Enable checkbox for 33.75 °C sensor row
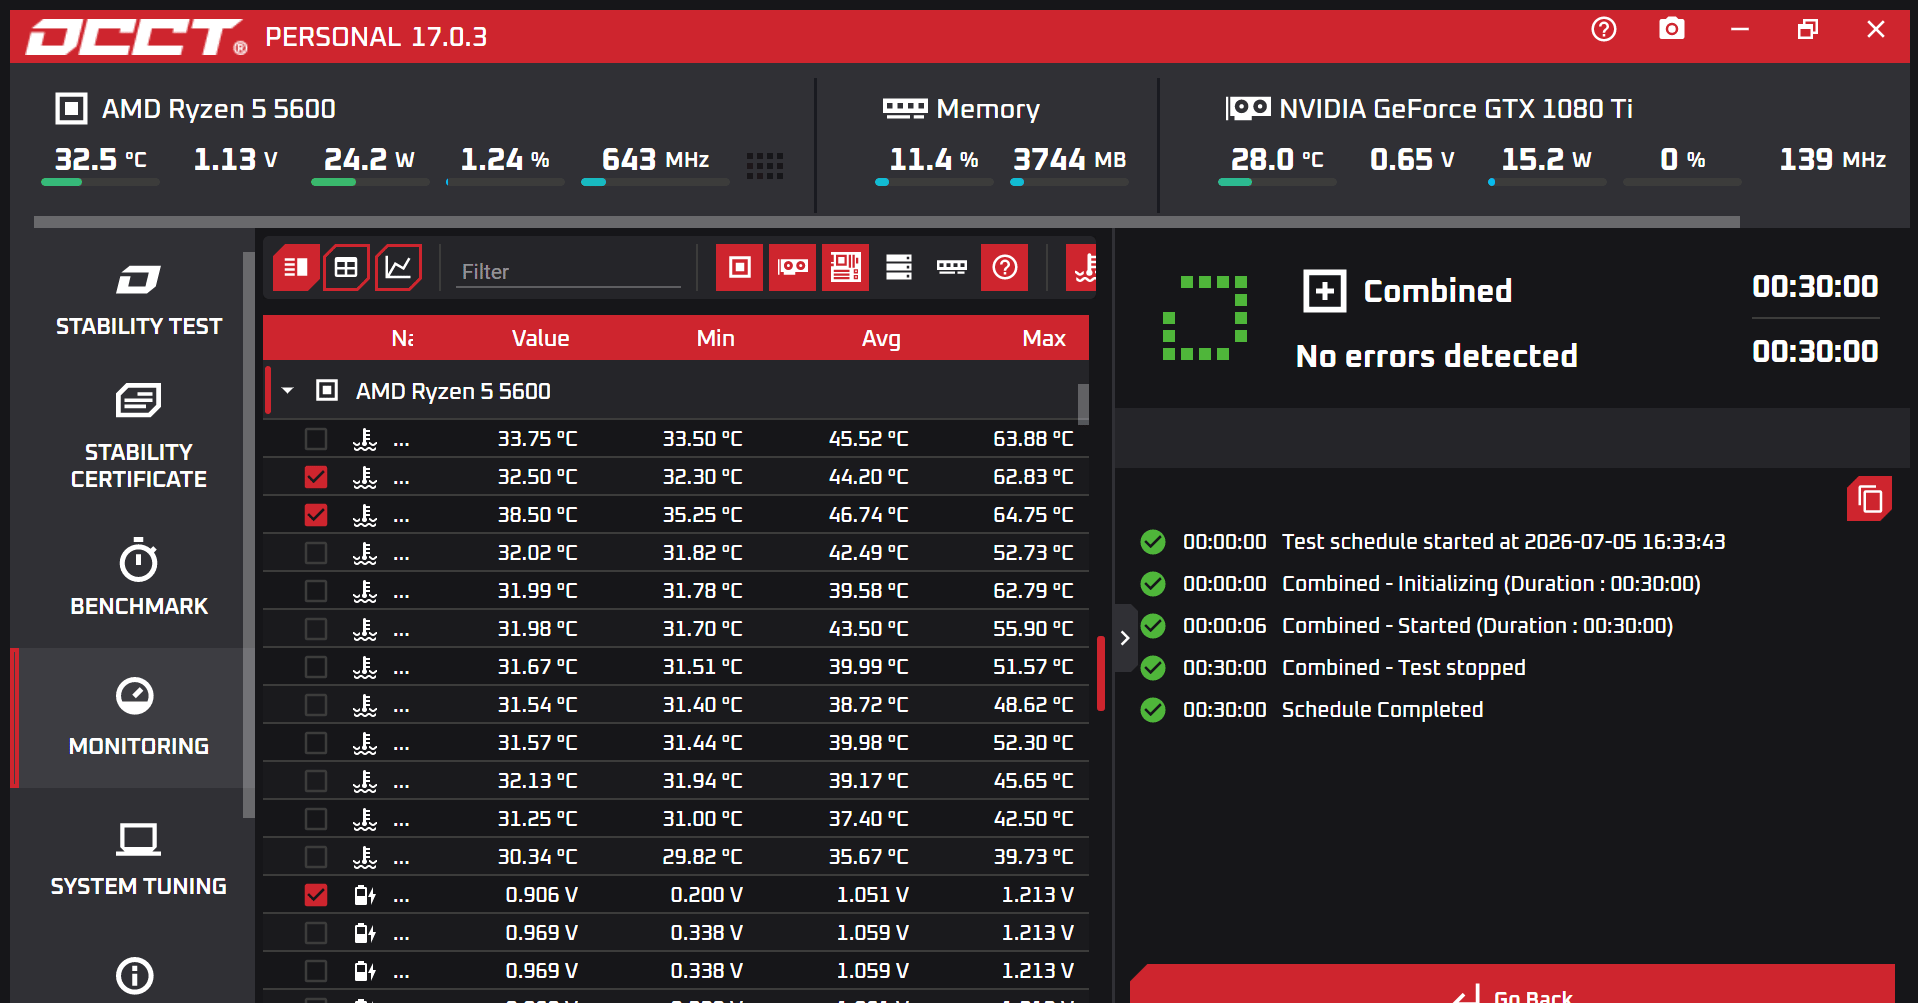This screenshot has height=1003, width=1918. click(x=316, y=439)
